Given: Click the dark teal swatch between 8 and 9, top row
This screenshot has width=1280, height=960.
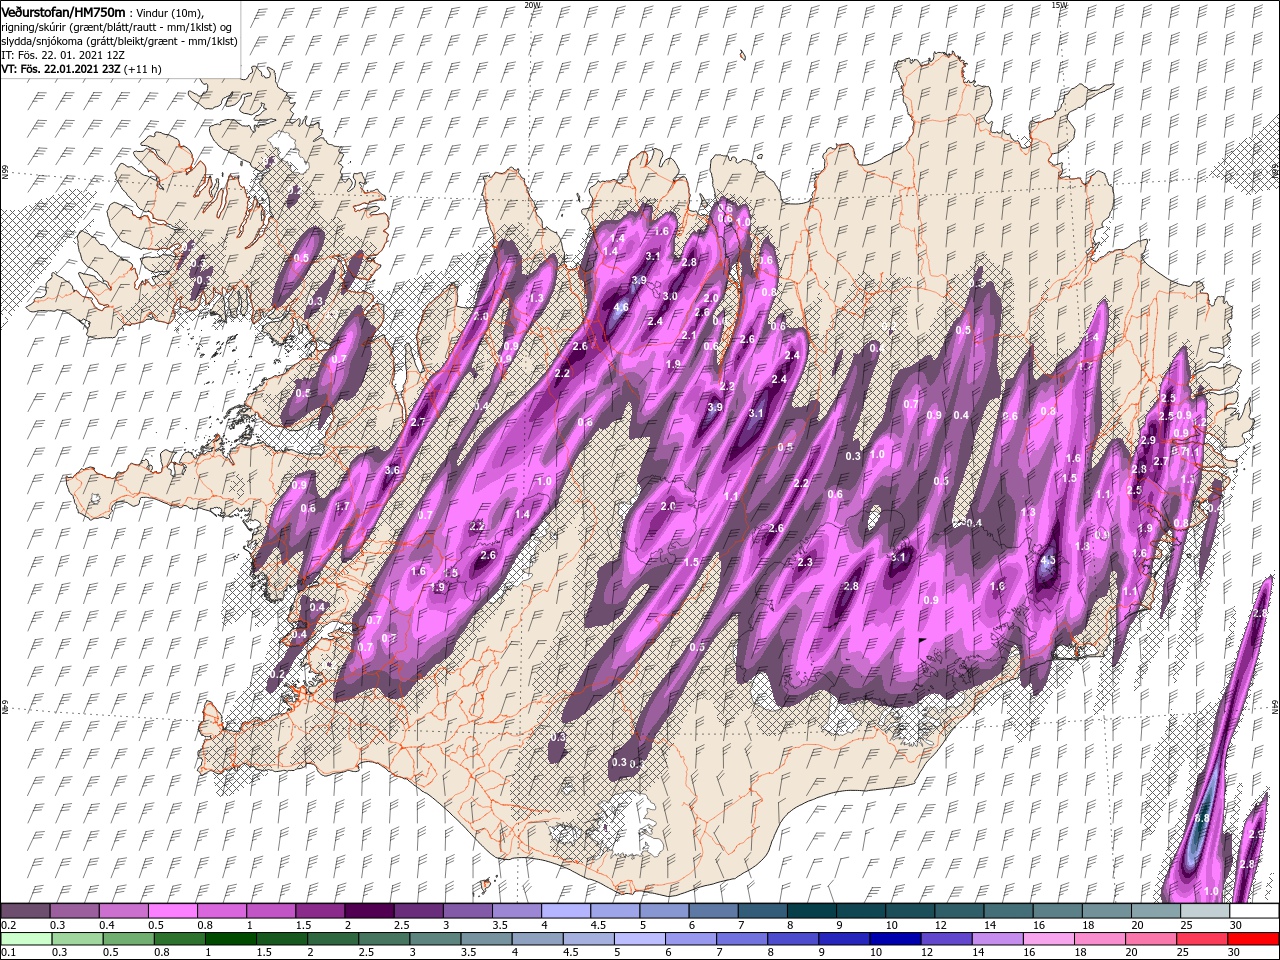Looking at the screenshot, I should click(810, 911).
